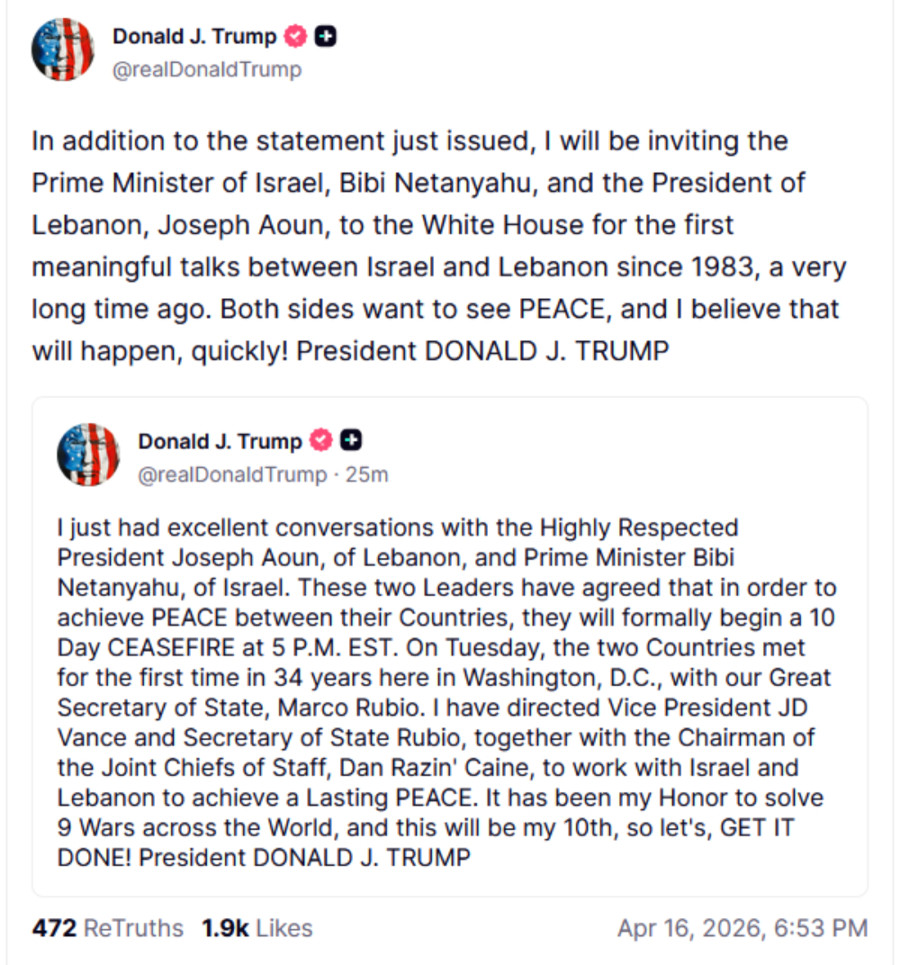Click the verified checkmark in the quoted post header
The height and width of the screenshot is (965, 900).
tap(320, 440)
